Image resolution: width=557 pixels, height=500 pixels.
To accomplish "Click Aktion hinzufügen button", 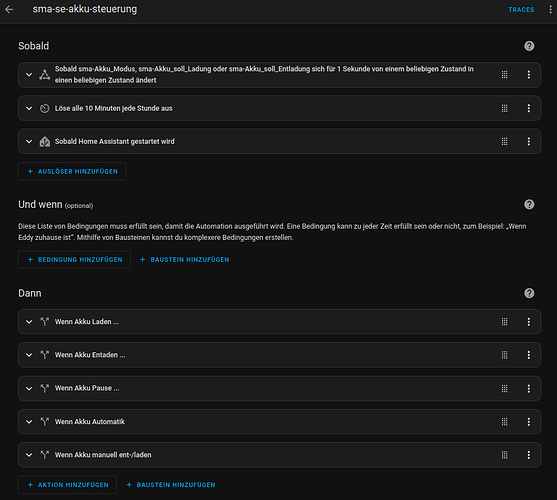I will tap(67, 485).
